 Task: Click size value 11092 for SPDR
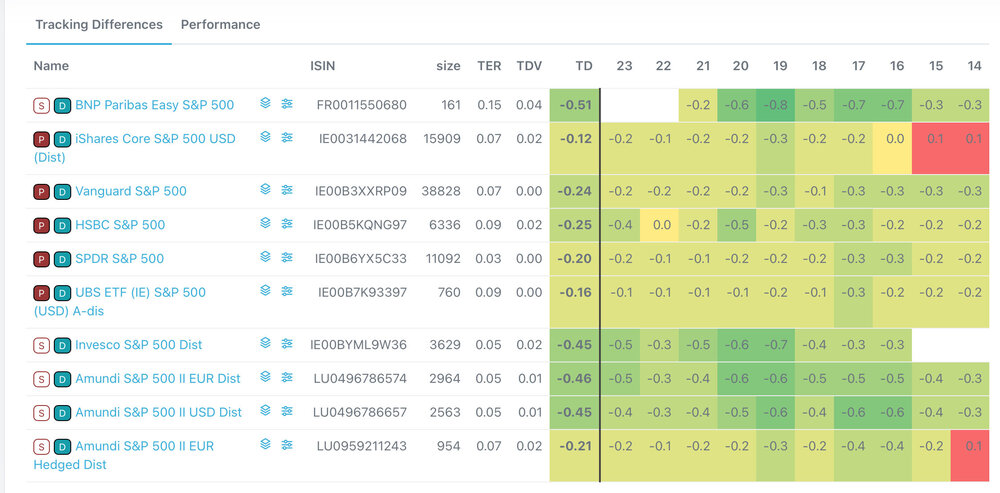[x=441, y=259]
